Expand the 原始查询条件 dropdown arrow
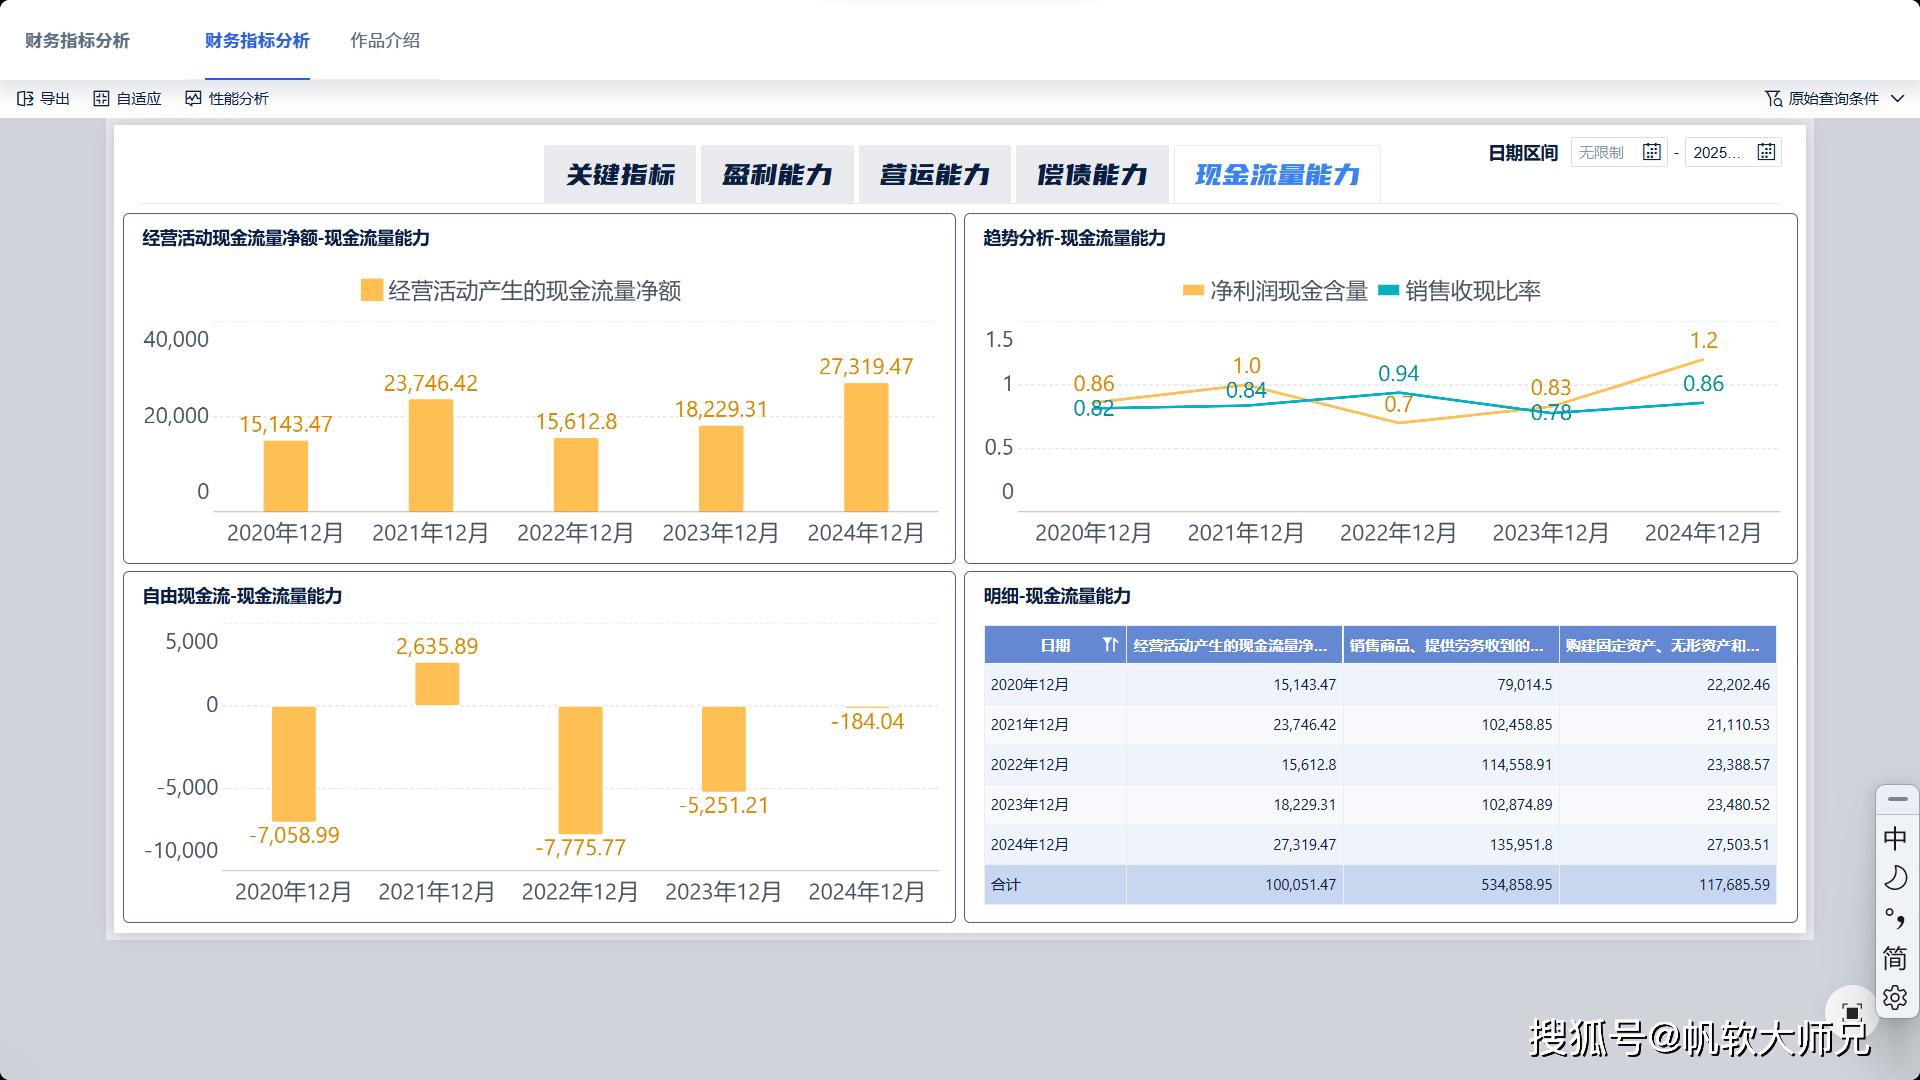The image size is (1920, 1080). click(x=1897, y=98)
